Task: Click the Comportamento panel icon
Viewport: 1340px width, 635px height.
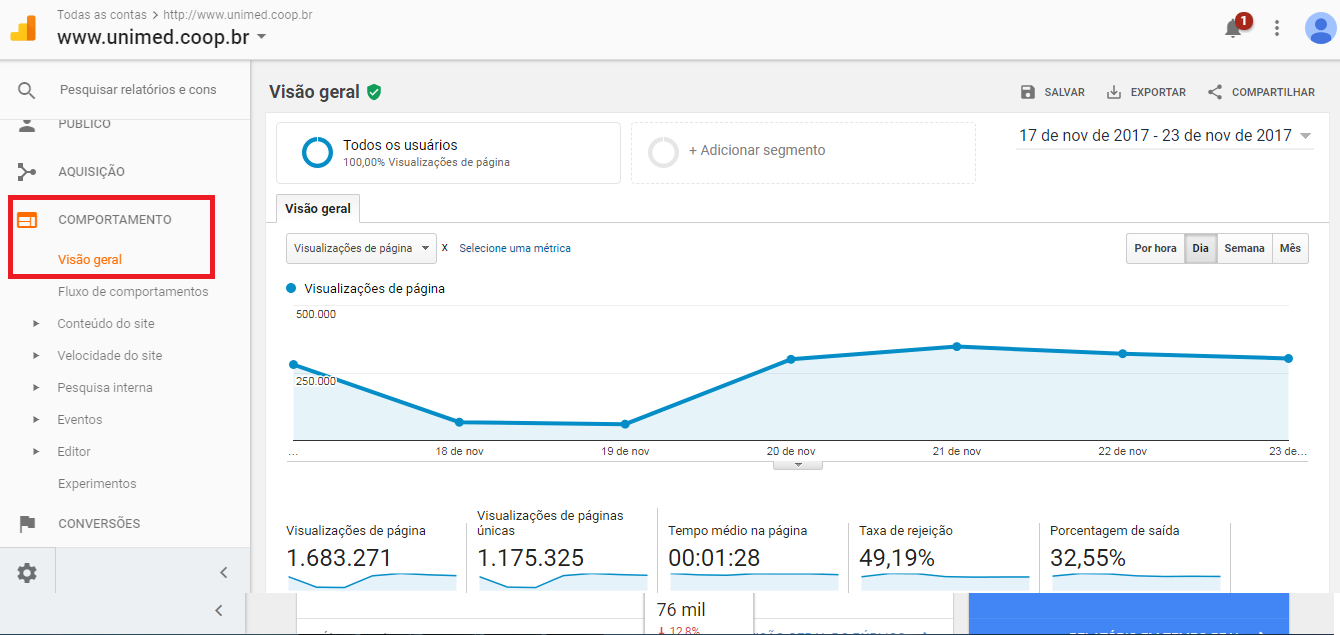Action: click(x=27, y=220)
